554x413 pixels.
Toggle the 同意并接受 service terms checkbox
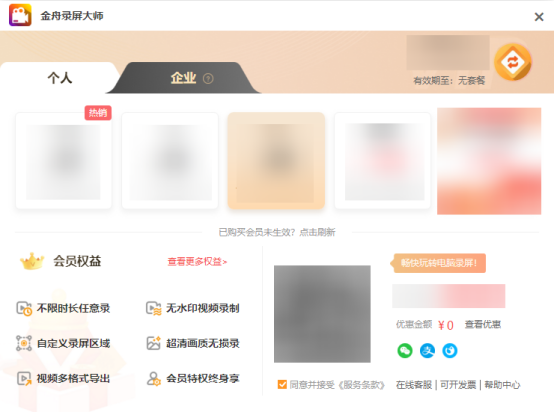coord(282,384)
